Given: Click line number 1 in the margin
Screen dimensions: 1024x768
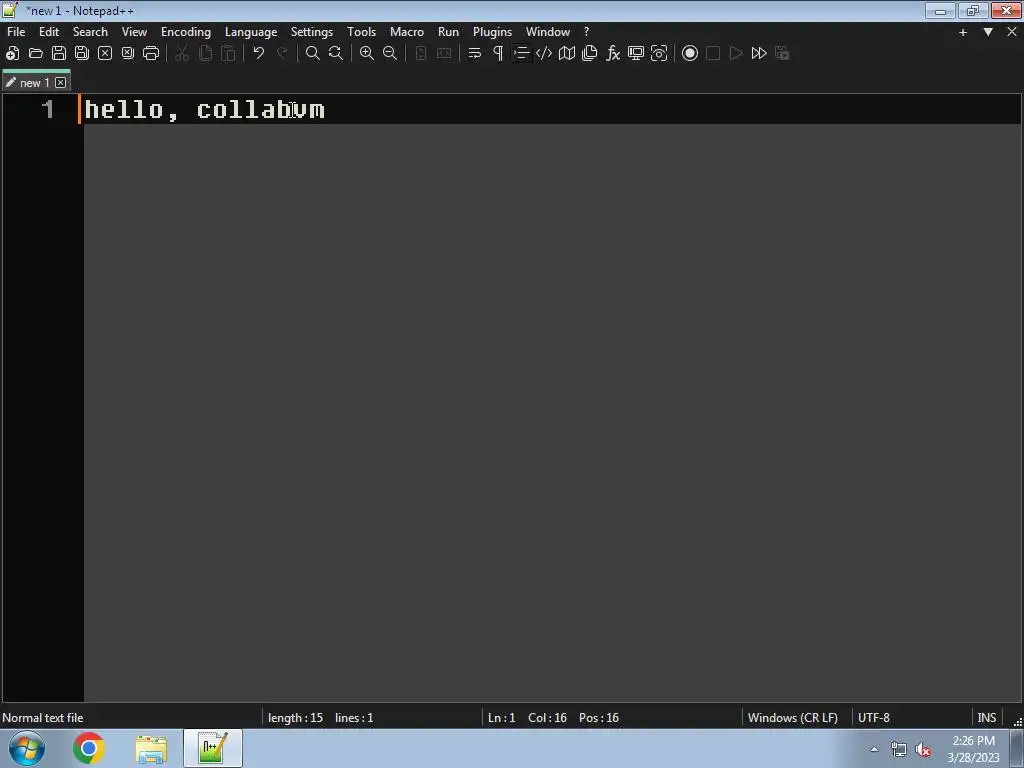Looking at the screenshot, I should pyautogui.click(x=48, y=109).
